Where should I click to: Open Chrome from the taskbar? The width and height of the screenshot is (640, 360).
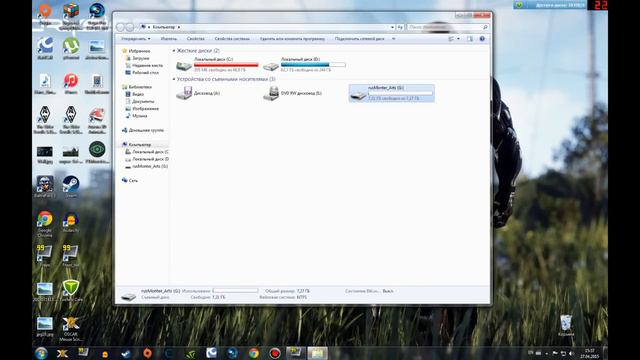click(253, 353)
